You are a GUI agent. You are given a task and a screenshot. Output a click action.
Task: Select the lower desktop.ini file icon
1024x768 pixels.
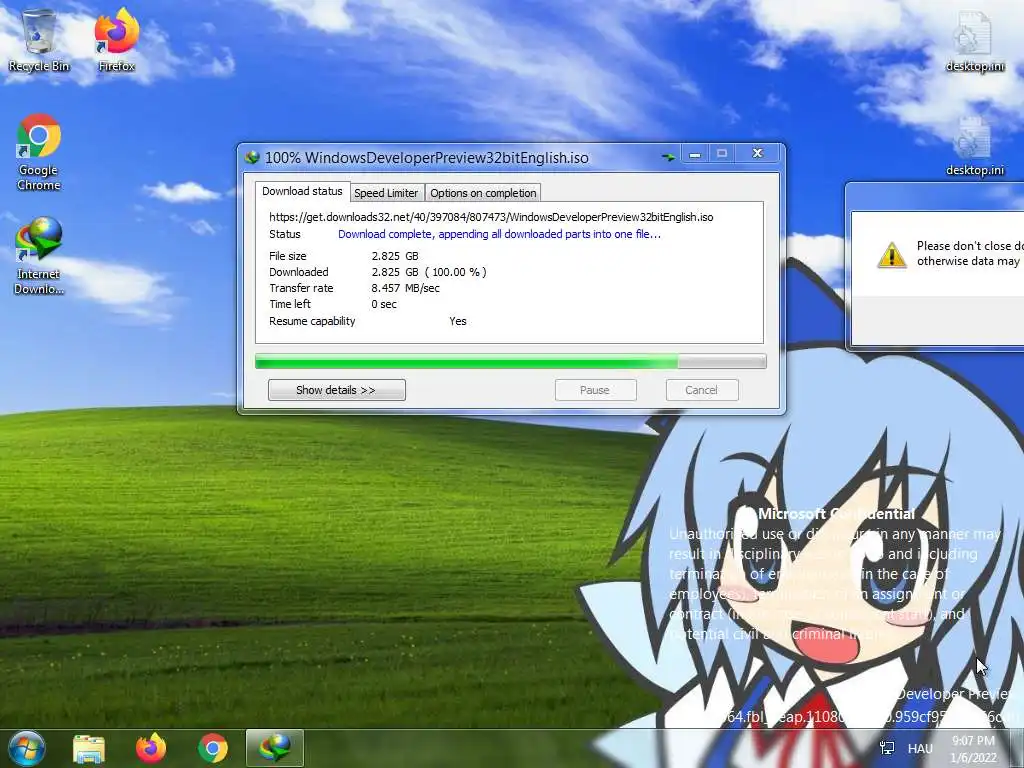point(975,145)
